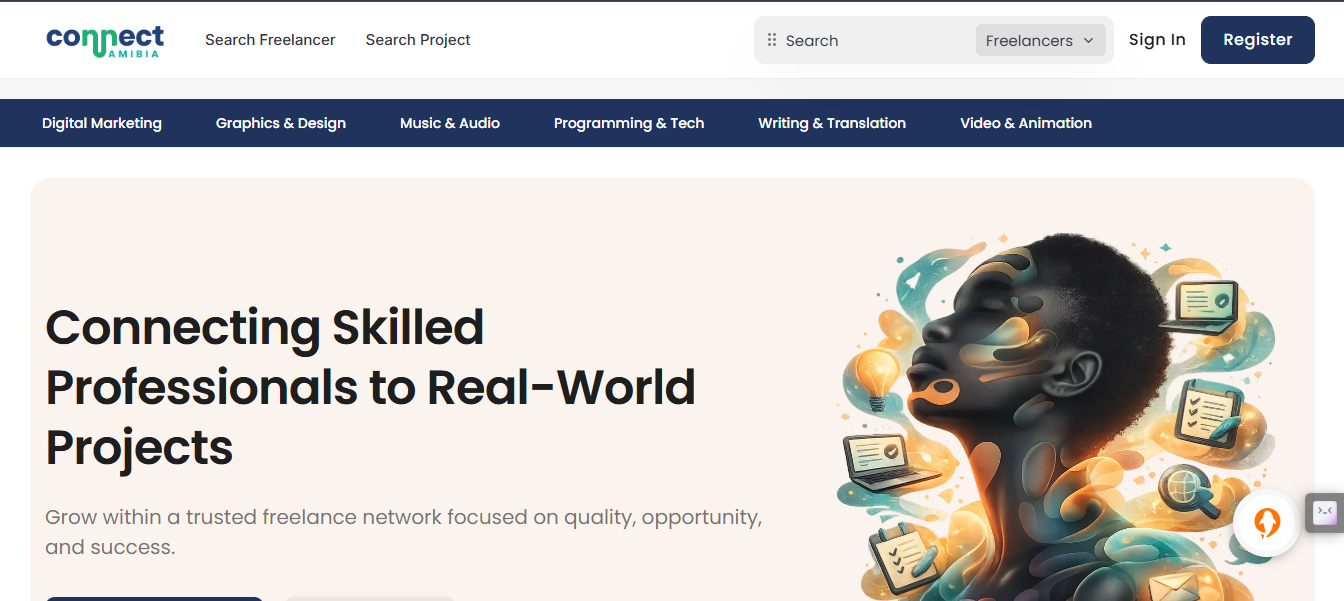The height and width of the screenshot is (601, 1344).
Task: Click the Sign In link
Action: (x=1157, y=40)
